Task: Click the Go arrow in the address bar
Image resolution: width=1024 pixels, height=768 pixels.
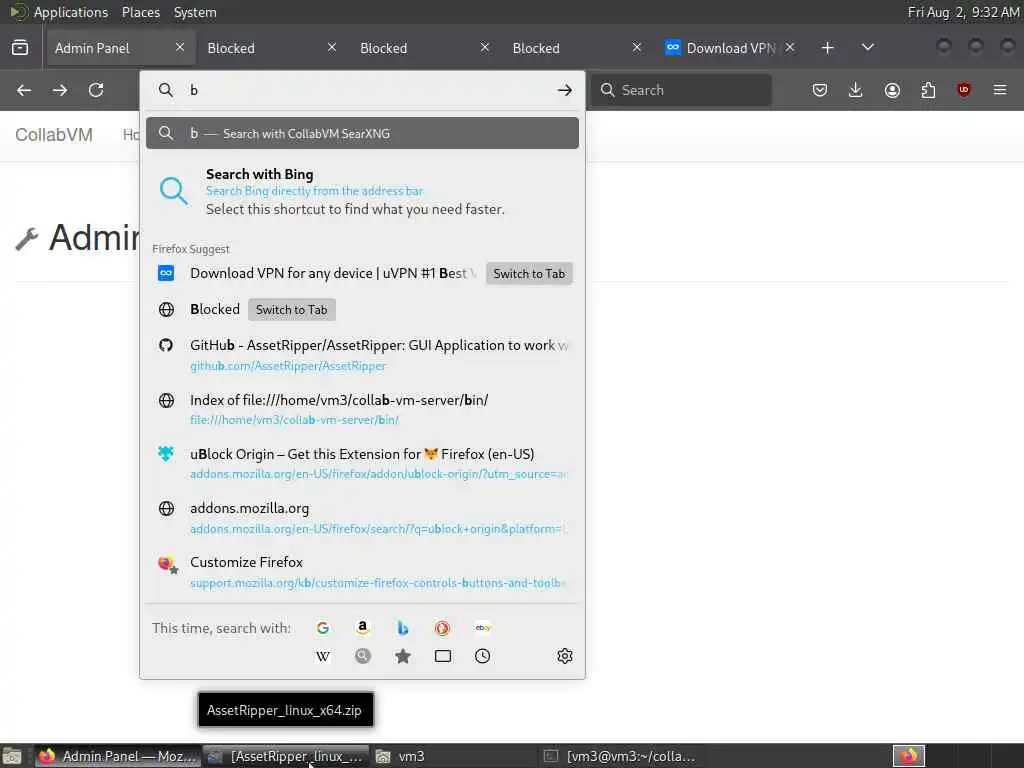Action: [565, 90]
